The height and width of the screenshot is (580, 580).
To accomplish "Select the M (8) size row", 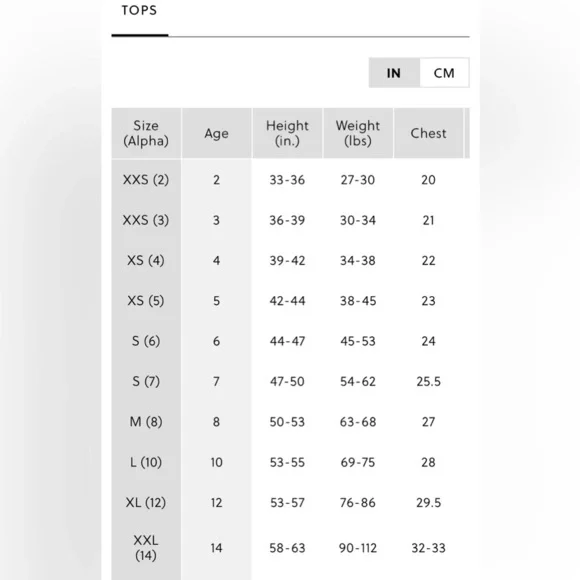I will [290, 422].
